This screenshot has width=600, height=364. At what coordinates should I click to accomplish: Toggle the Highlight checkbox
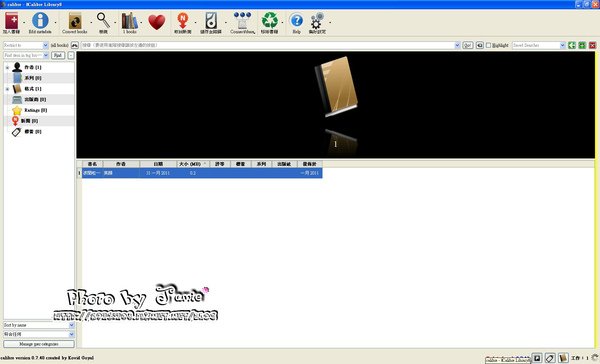pyautogui.click(x=488, y=45)
